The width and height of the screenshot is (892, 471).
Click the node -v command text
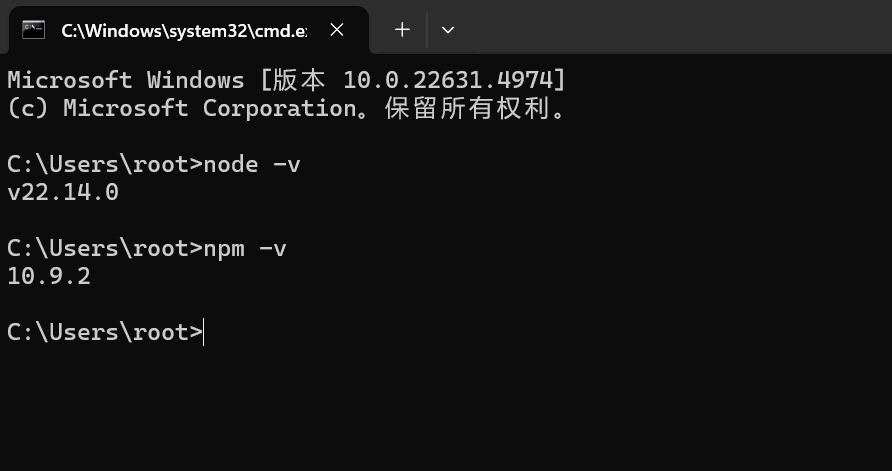pyautogui.click(x=251, y=164)
